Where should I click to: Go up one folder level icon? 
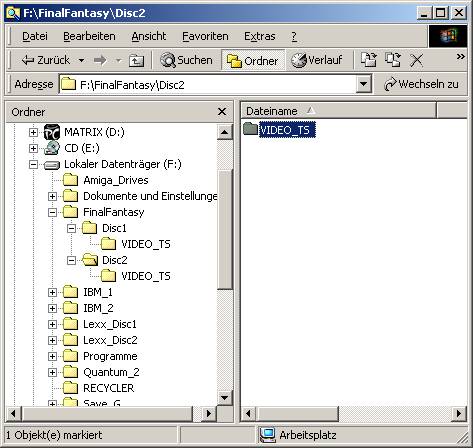[136, 60]
